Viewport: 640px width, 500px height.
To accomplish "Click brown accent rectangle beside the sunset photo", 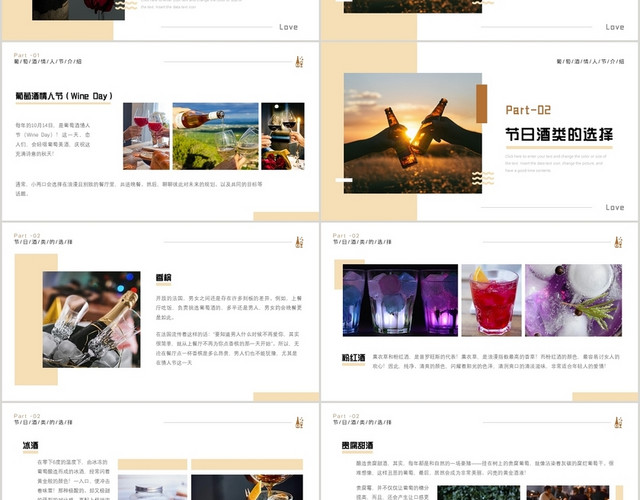I will 482,104.
